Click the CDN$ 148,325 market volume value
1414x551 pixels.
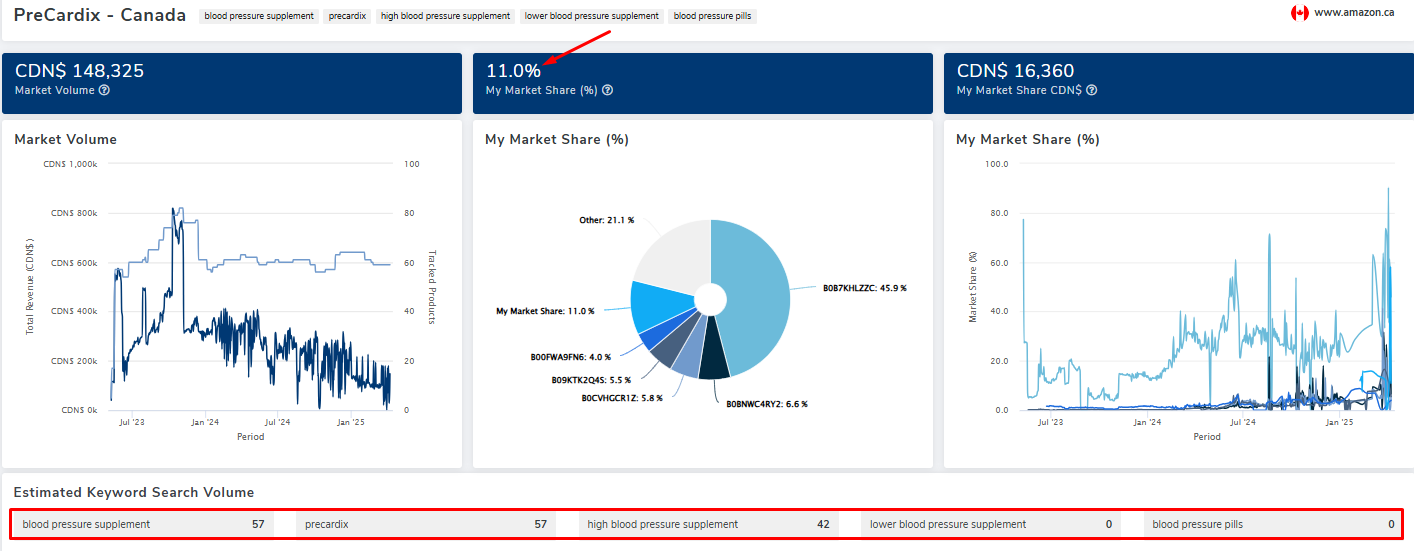tap(80, 71)
